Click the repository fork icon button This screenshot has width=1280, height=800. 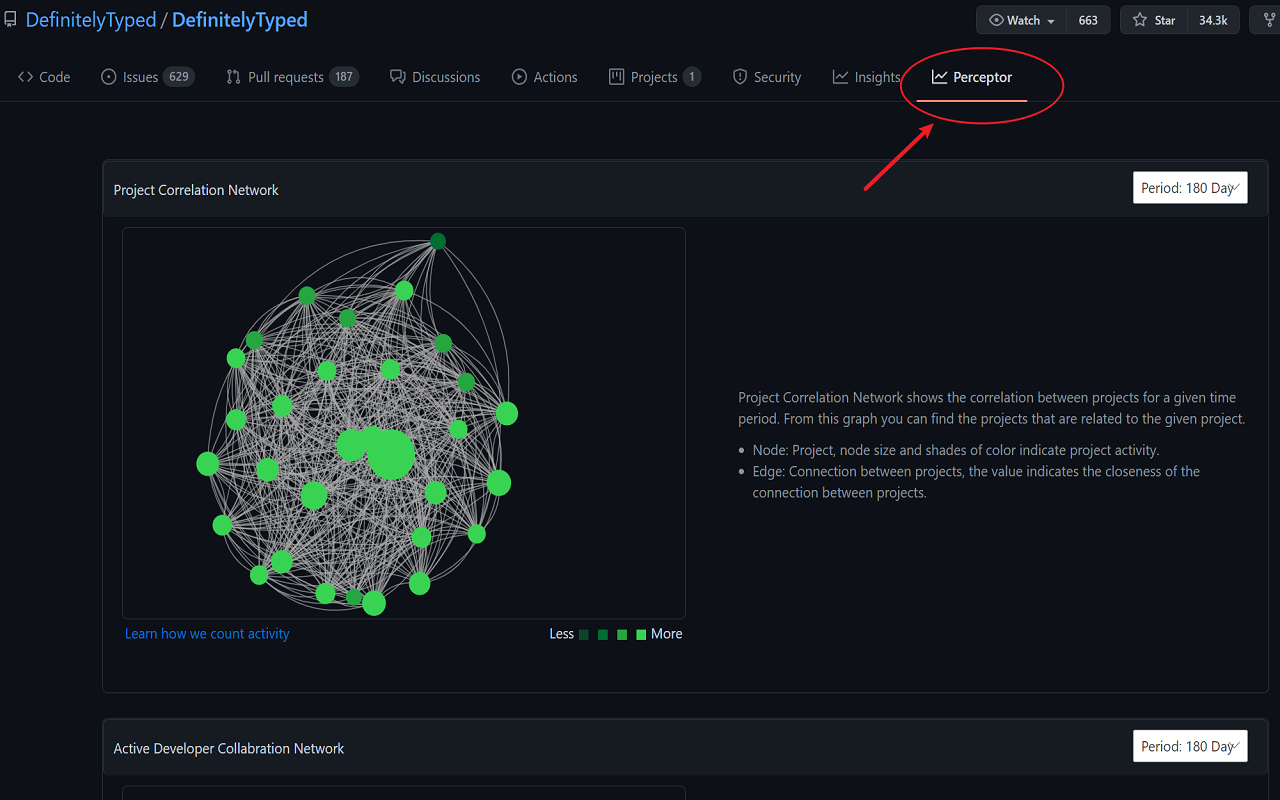[x=1269, y=20]
